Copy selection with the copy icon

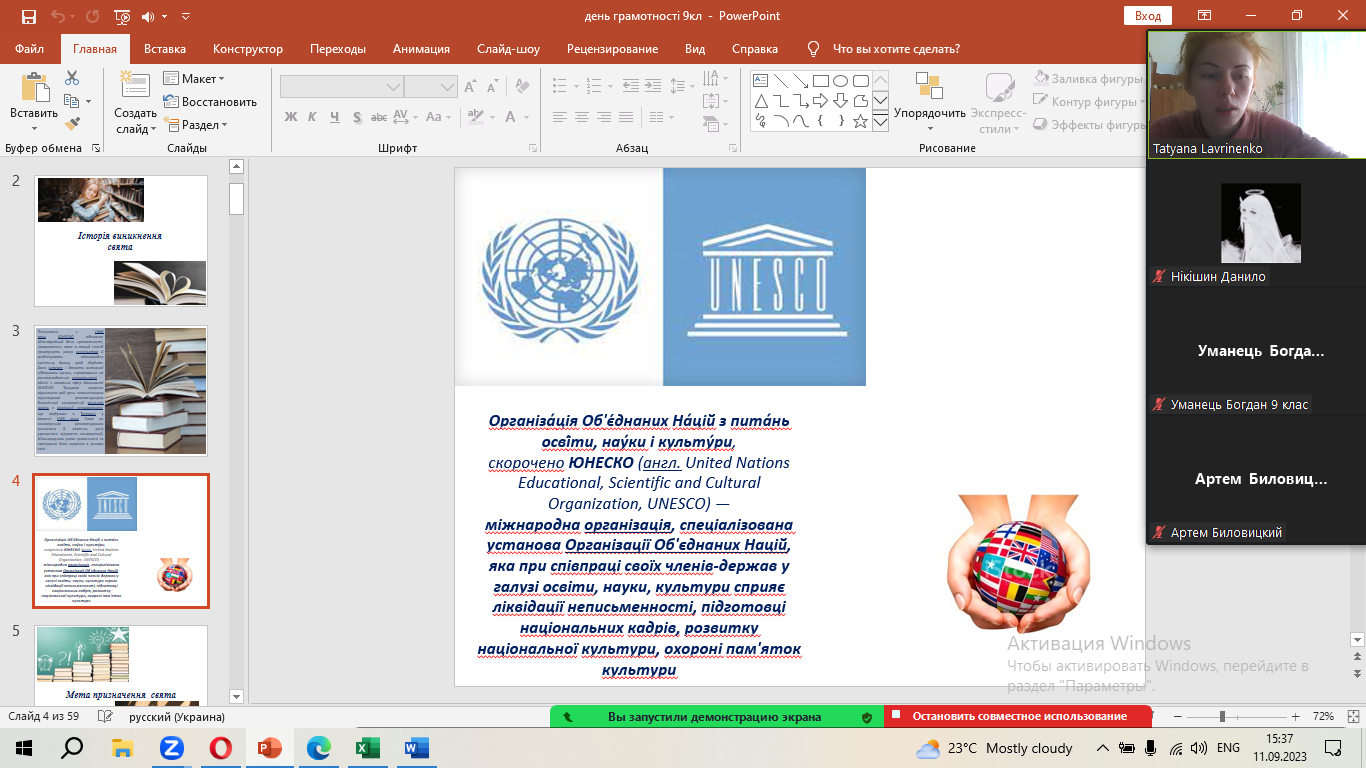70,101
